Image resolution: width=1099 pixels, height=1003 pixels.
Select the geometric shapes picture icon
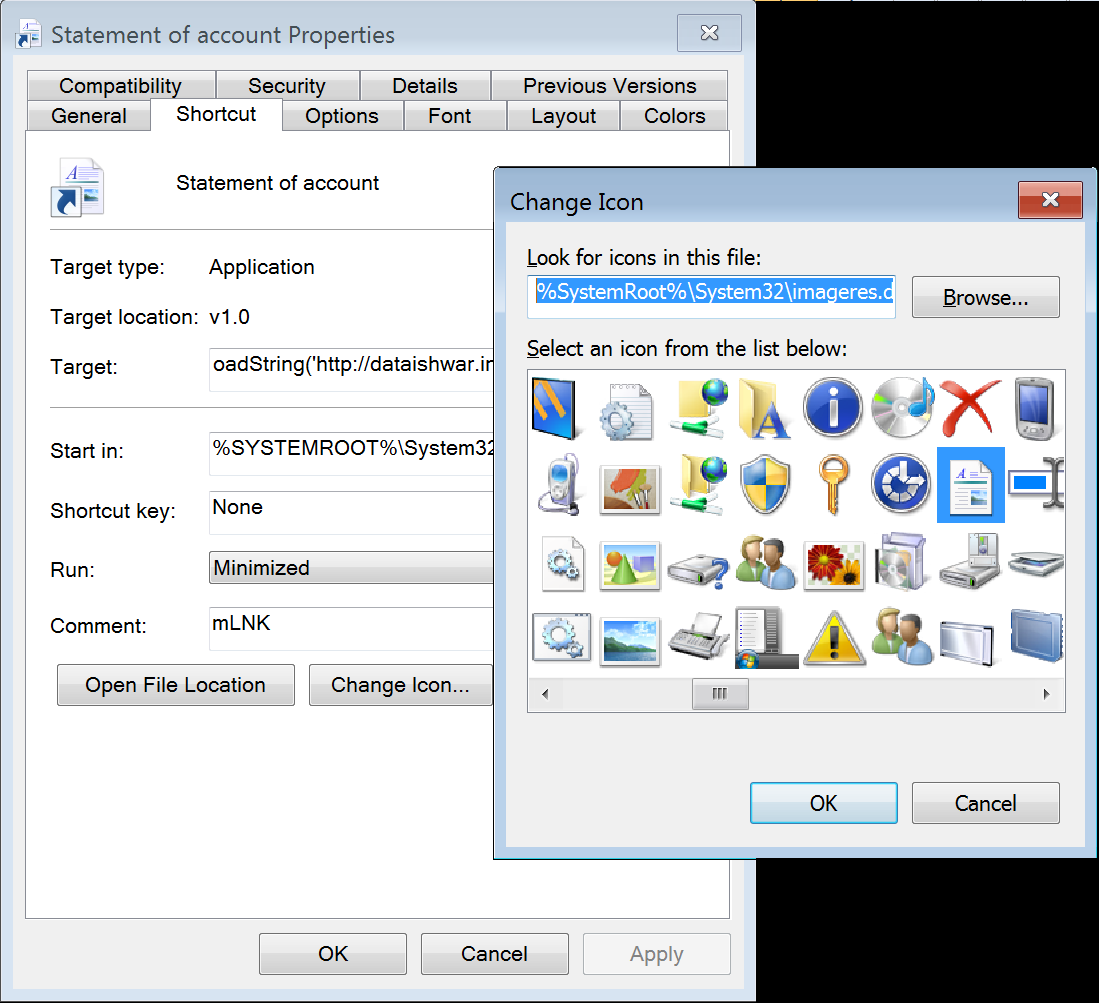coord(629,565)
